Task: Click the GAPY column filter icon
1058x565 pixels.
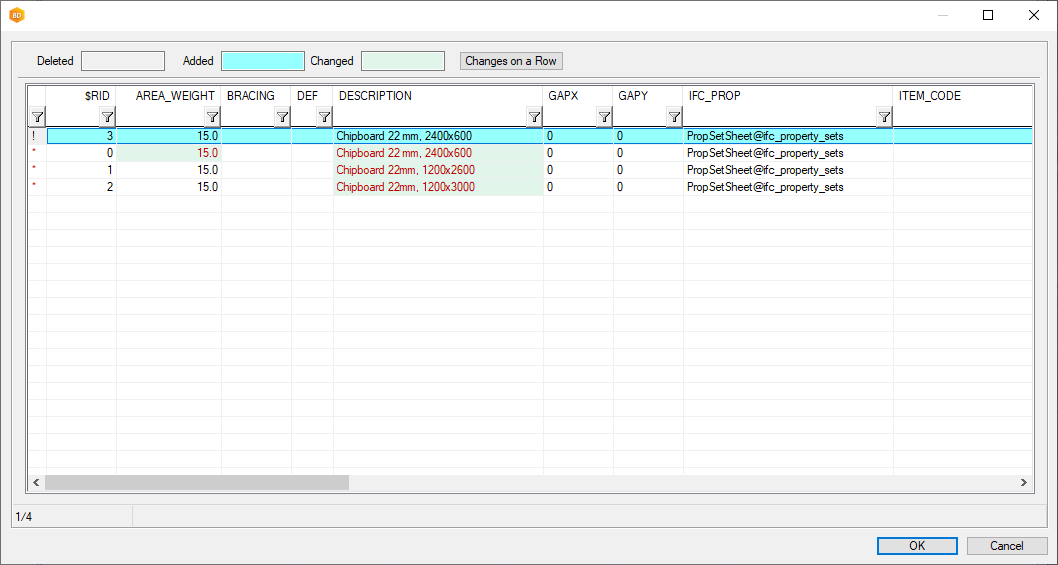Action: (x=674, y=117)
